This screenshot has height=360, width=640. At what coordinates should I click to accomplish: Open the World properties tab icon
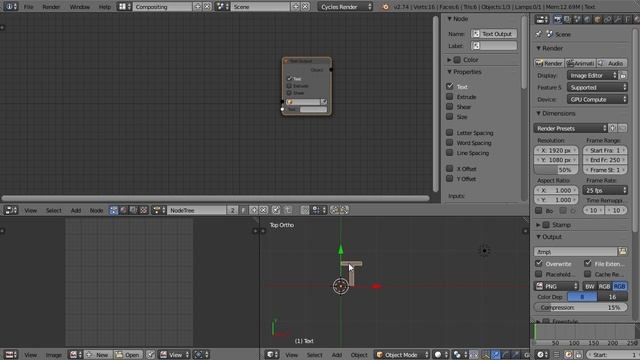click(587, 19)
